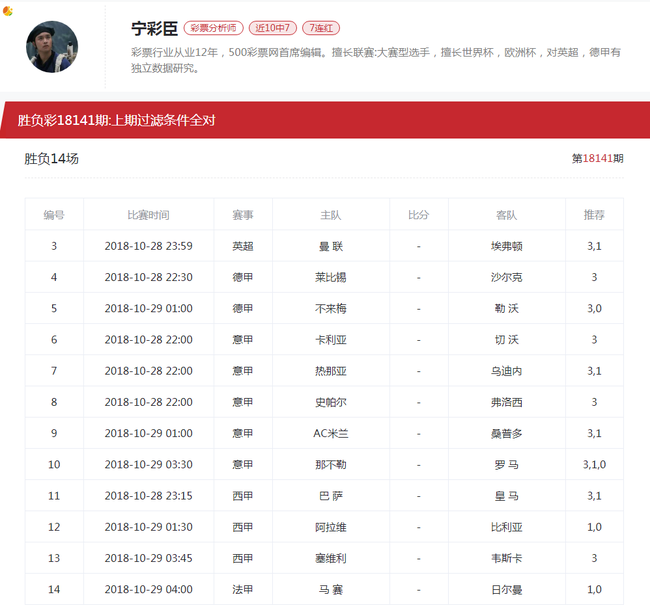The width and height of the screenshot is (650, 612).
Task: Click the 编号 column header
Action: [54, 215]
